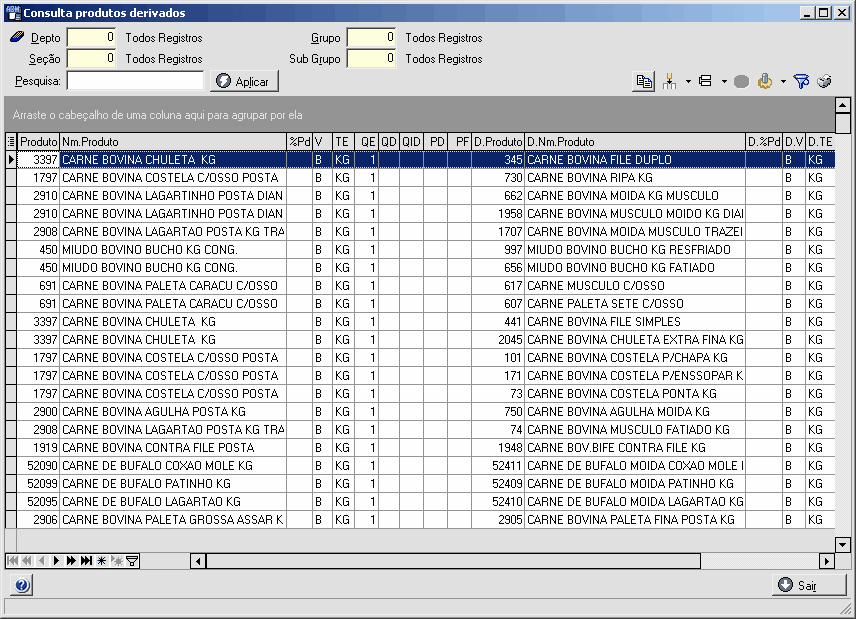Click the funnel filter button in navigator

coord(132,561)
